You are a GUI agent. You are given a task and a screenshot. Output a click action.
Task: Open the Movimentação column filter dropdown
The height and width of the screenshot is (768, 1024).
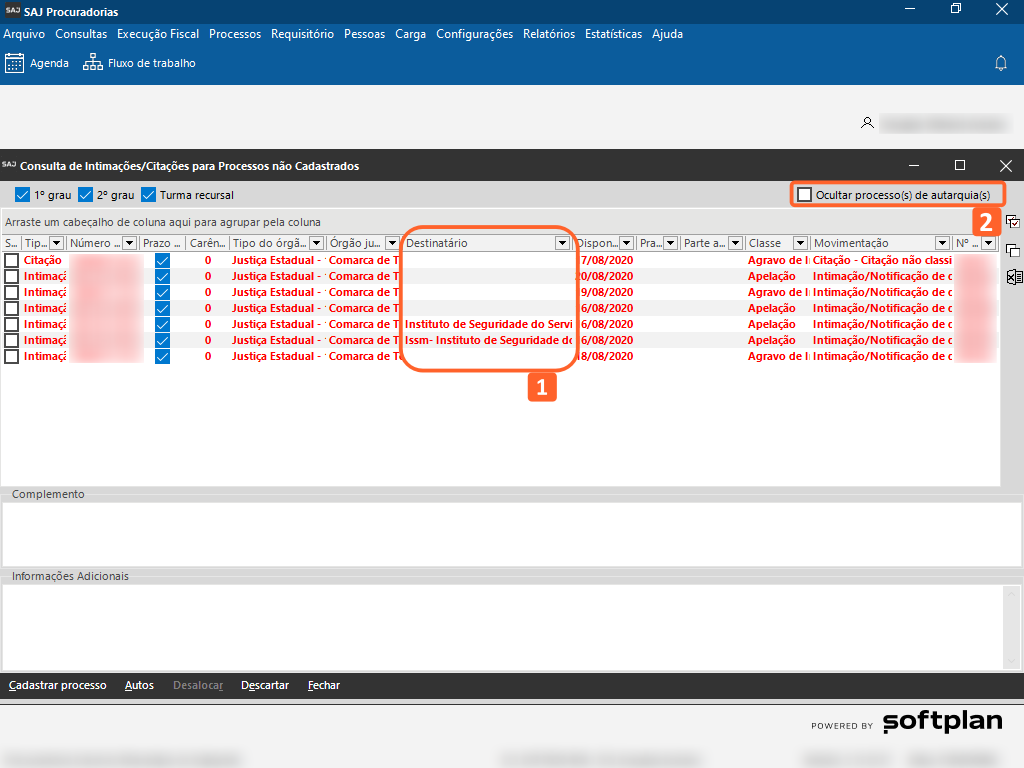(x=942, y=243)
